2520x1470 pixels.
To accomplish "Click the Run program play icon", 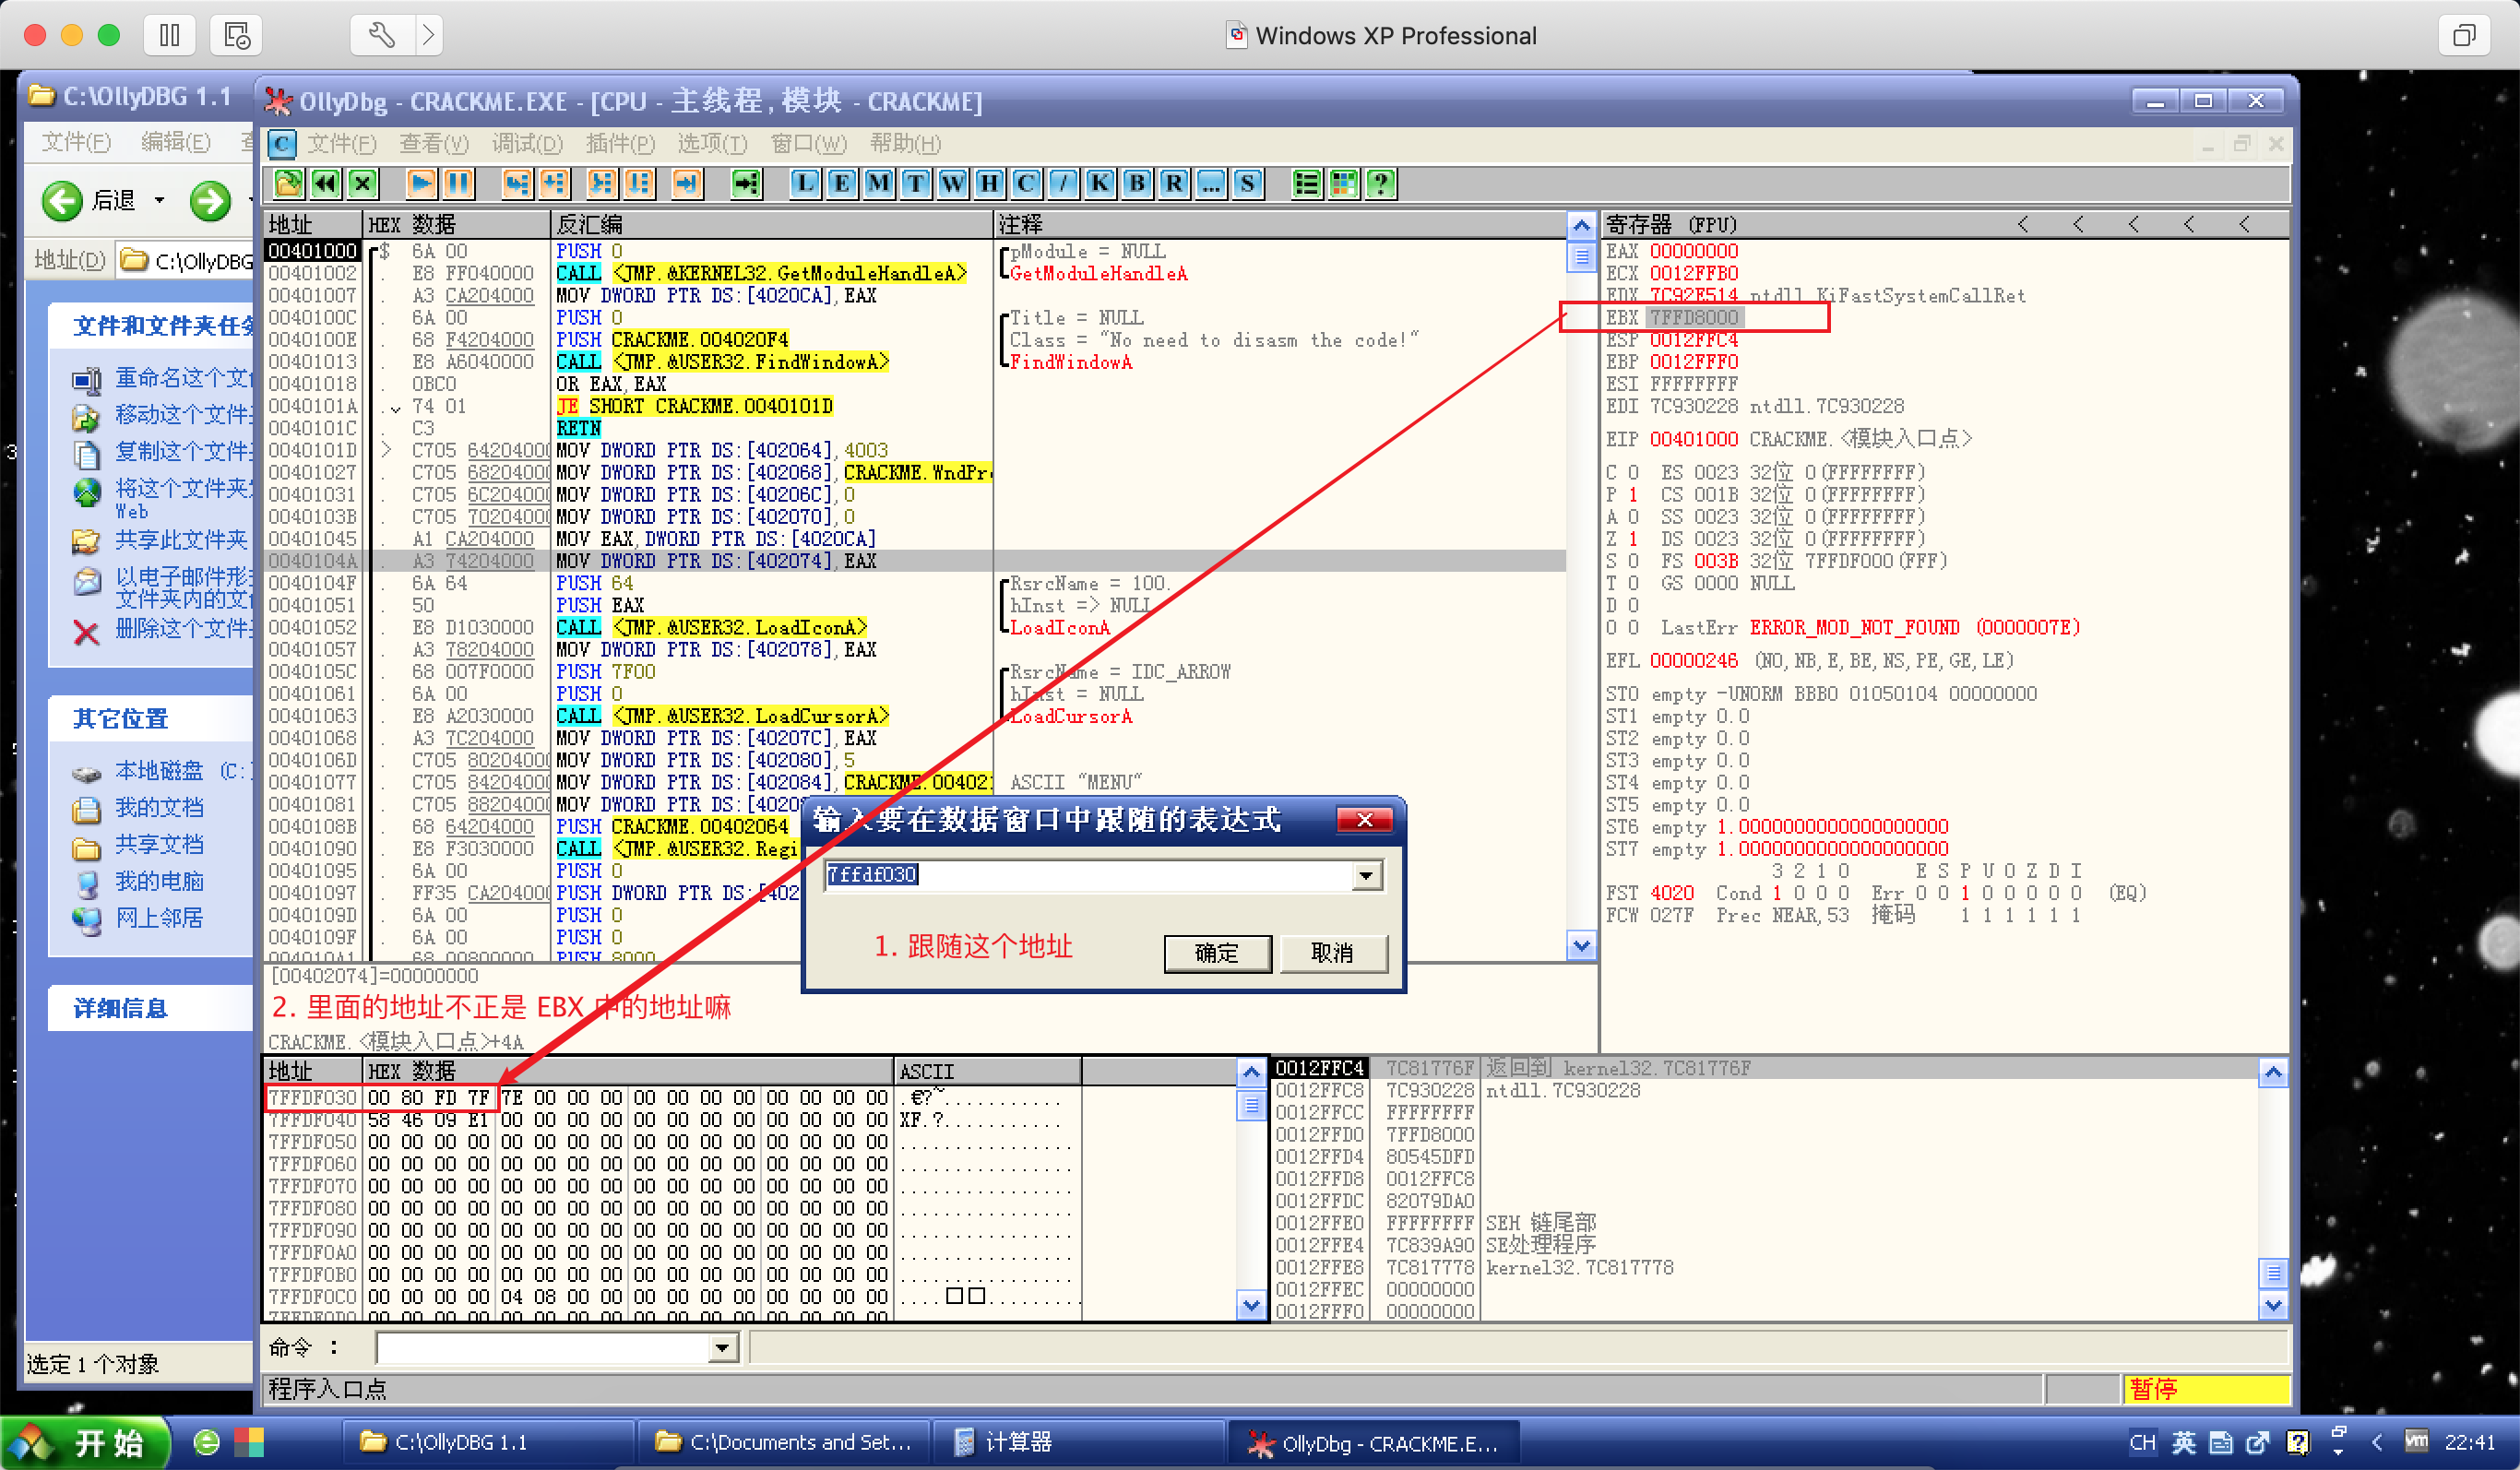I will (421, 183).
